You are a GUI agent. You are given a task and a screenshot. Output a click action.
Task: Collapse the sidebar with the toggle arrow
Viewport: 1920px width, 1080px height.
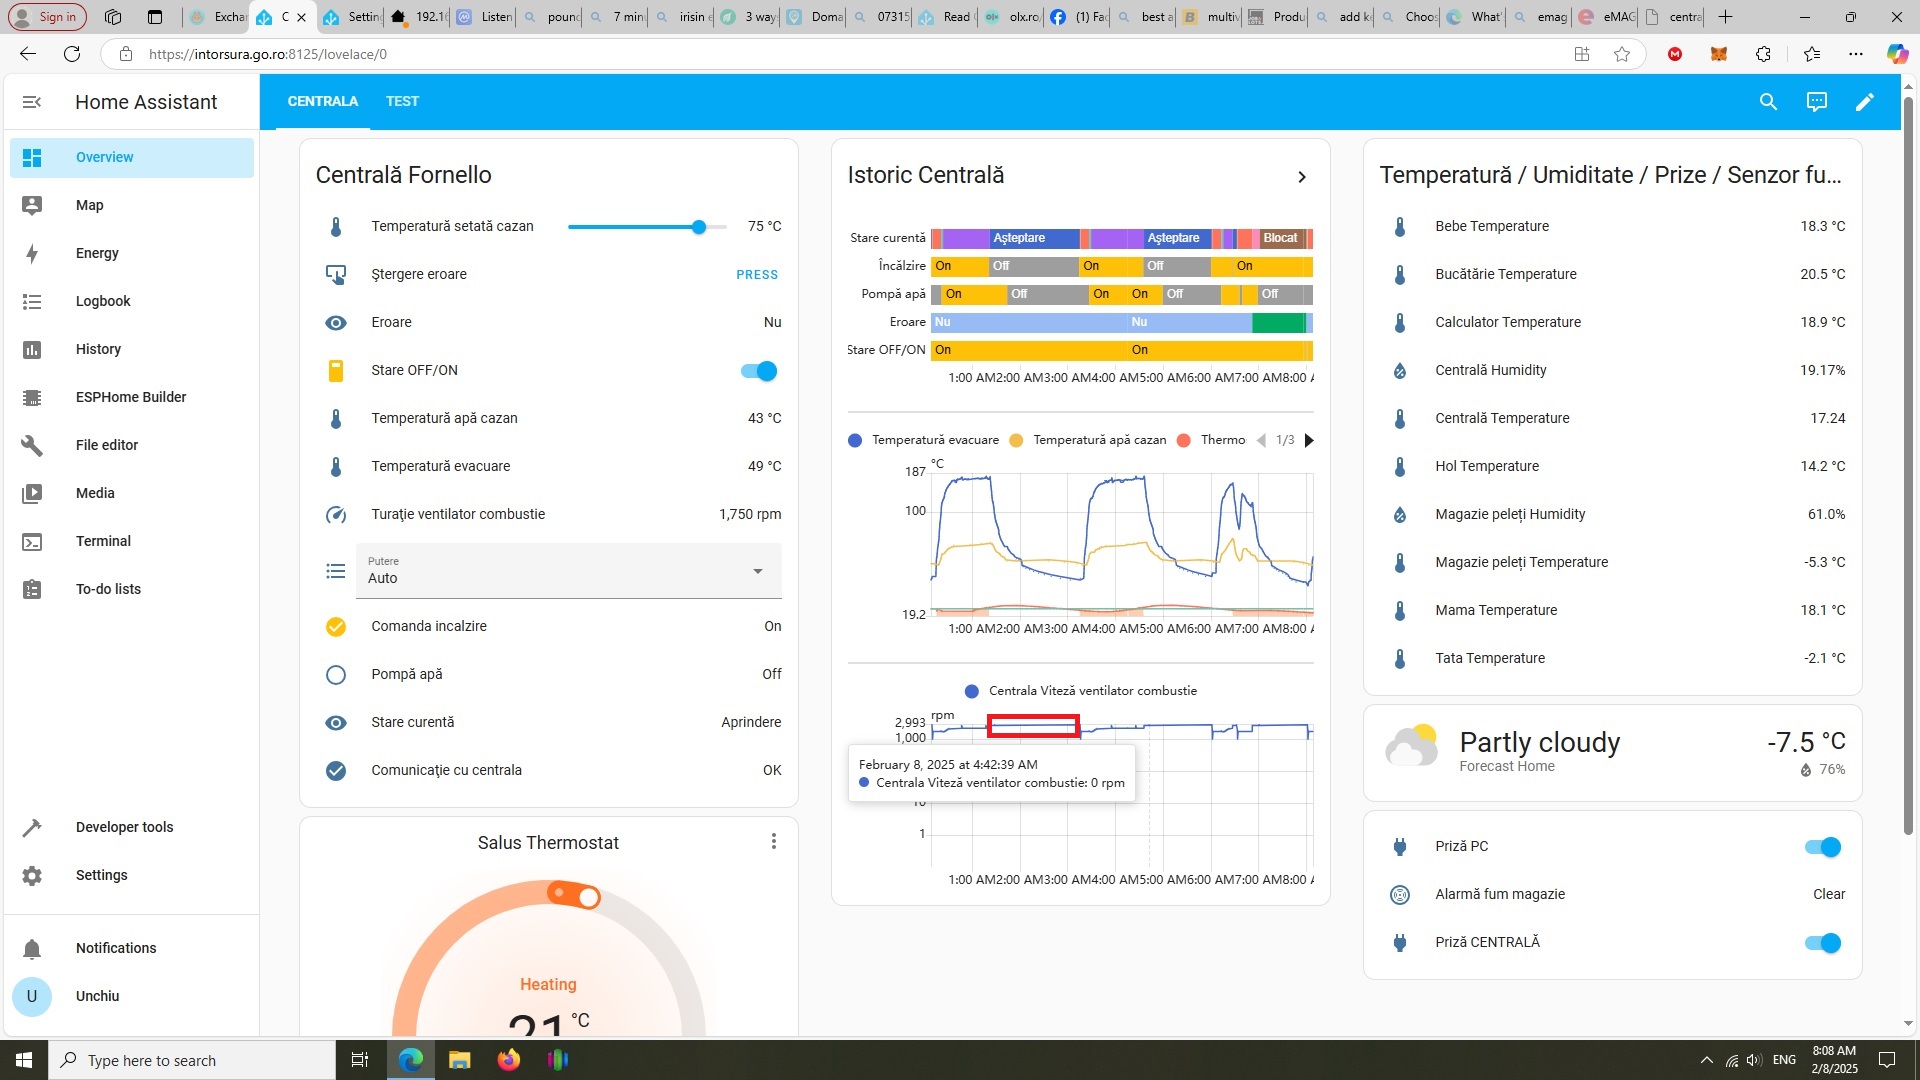click(x=32, y=101)
